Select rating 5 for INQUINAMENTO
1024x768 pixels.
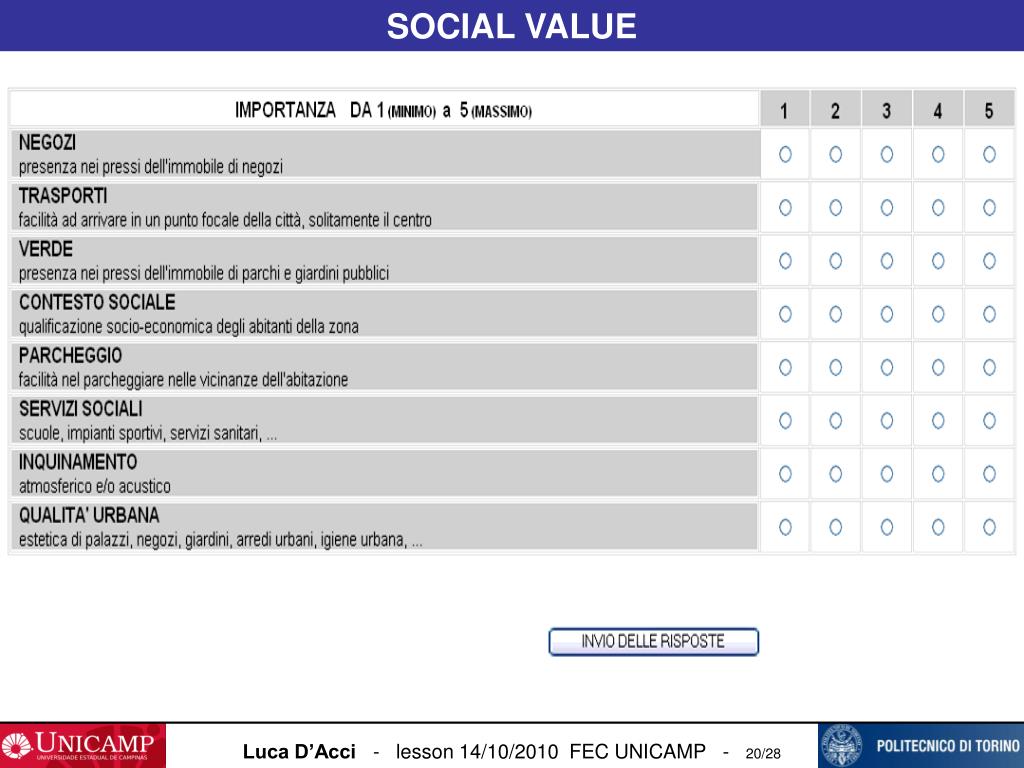[x=989, y=473]
